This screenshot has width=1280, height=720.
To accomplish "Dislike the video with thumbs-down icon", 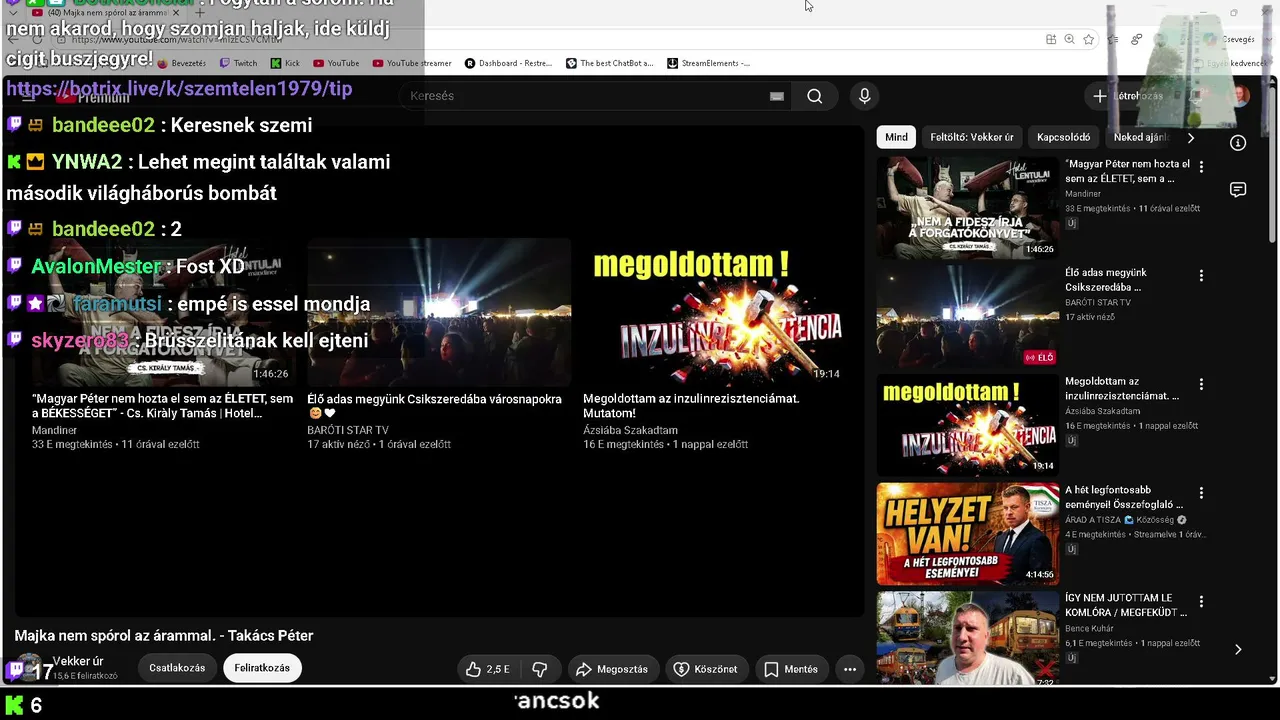I will coord(540,669).
